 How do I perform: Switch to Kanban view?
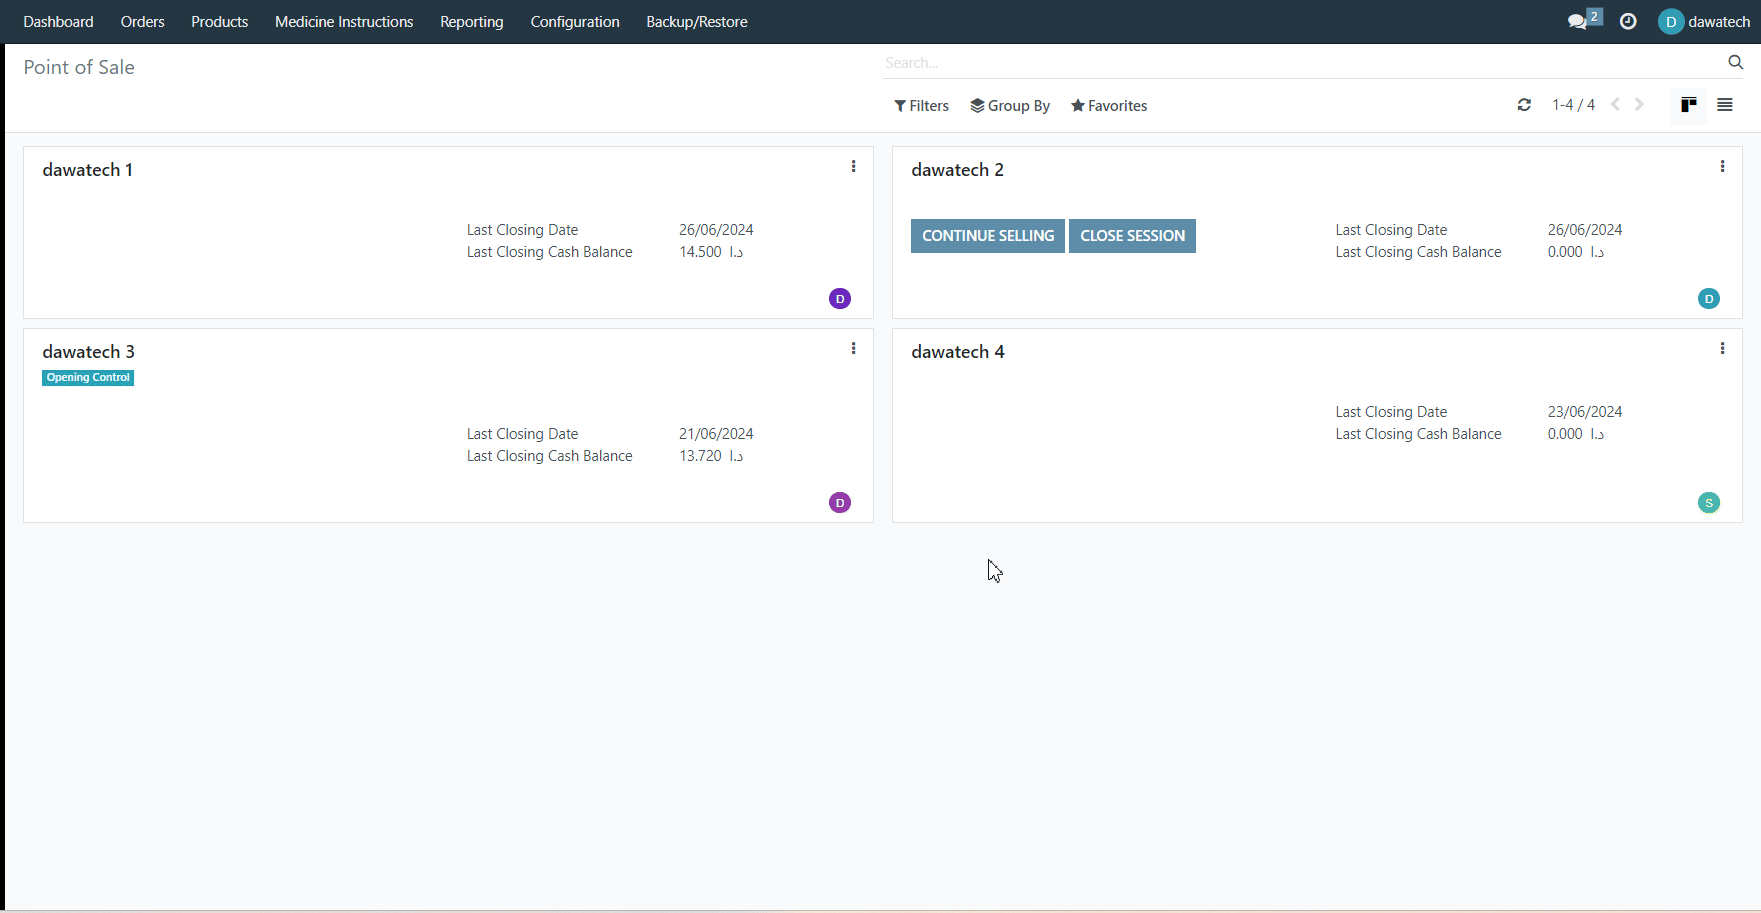pos(1689,105)
